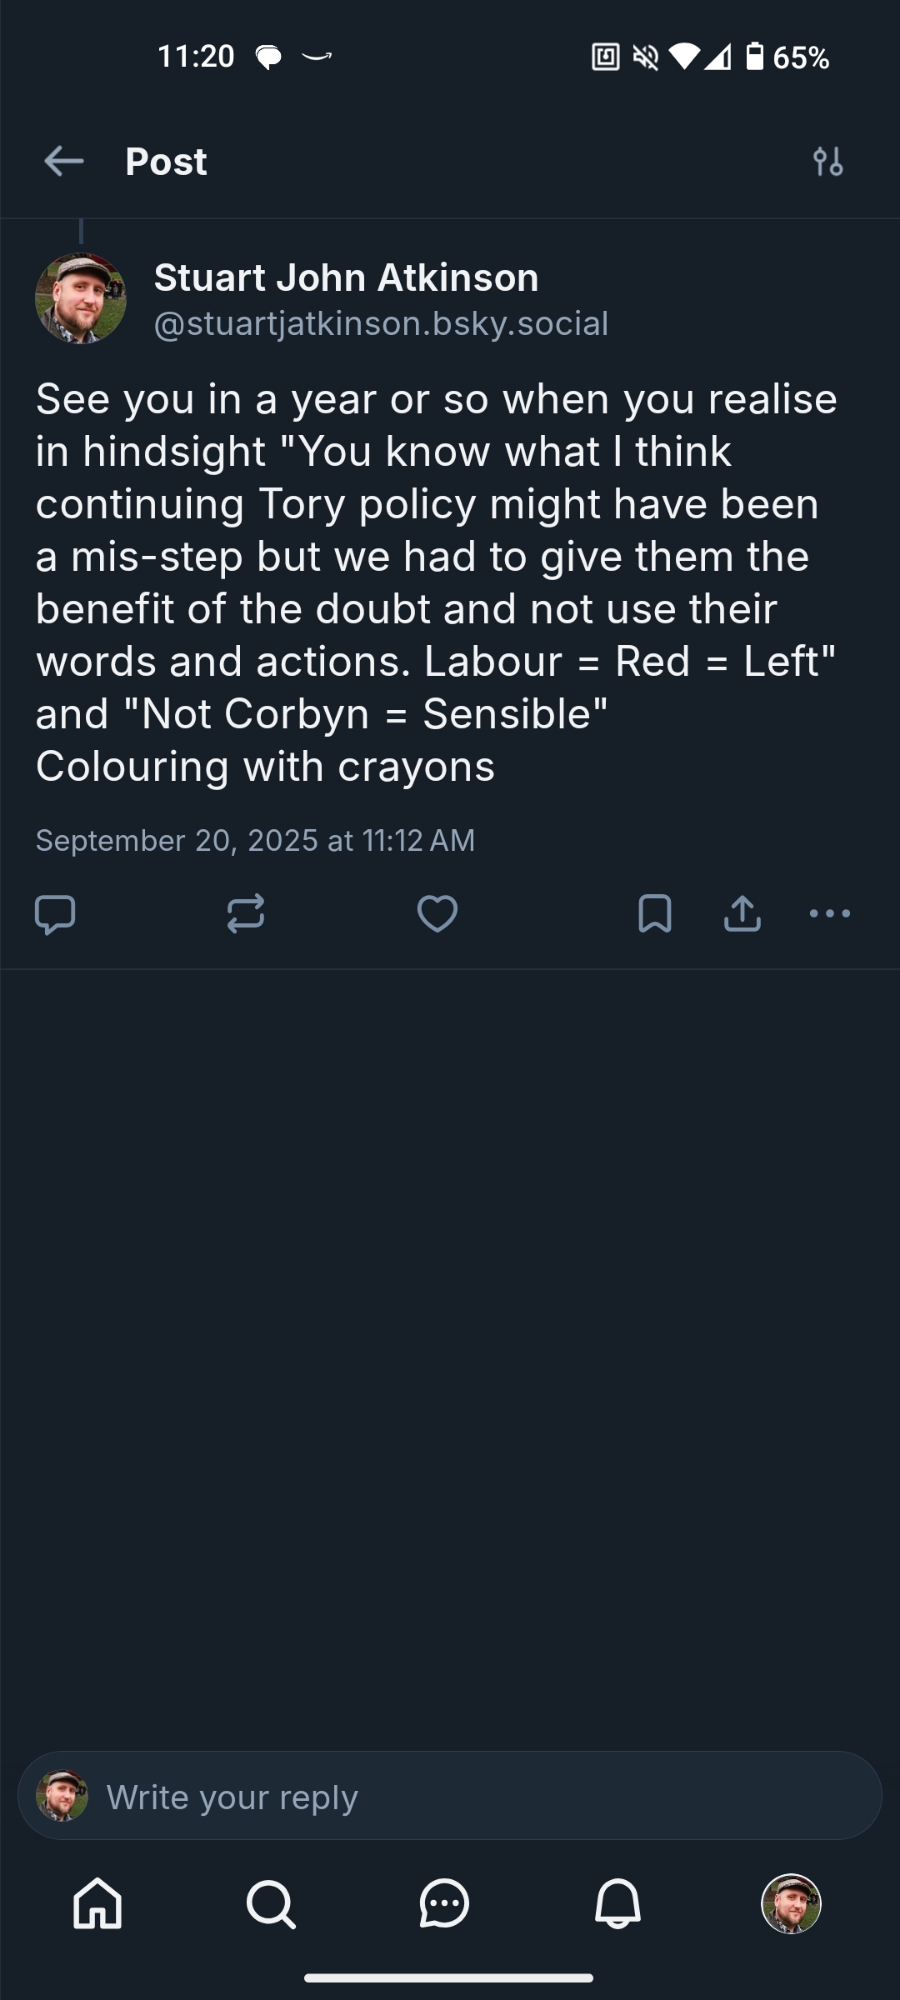
Task: Like the post with heart icon
Action: tap(437, 914)
